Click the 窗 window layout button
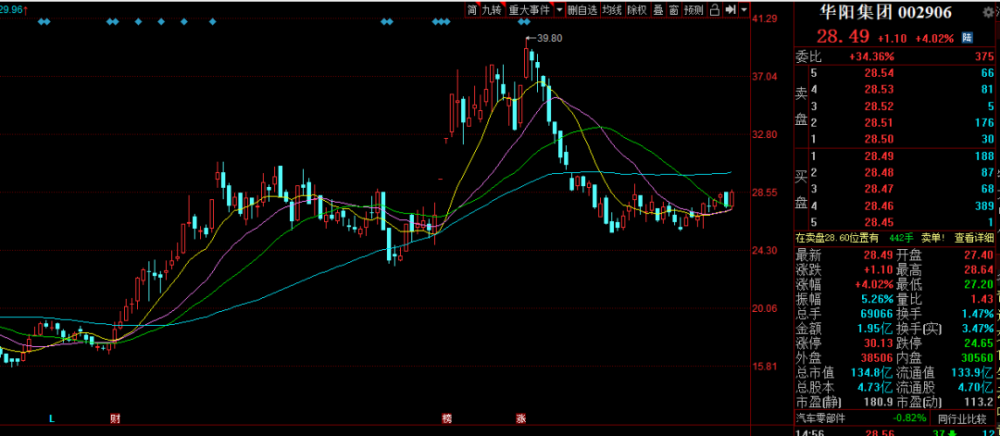The image size is (1000, 436). pyautogui.click(x=673, y=10)
